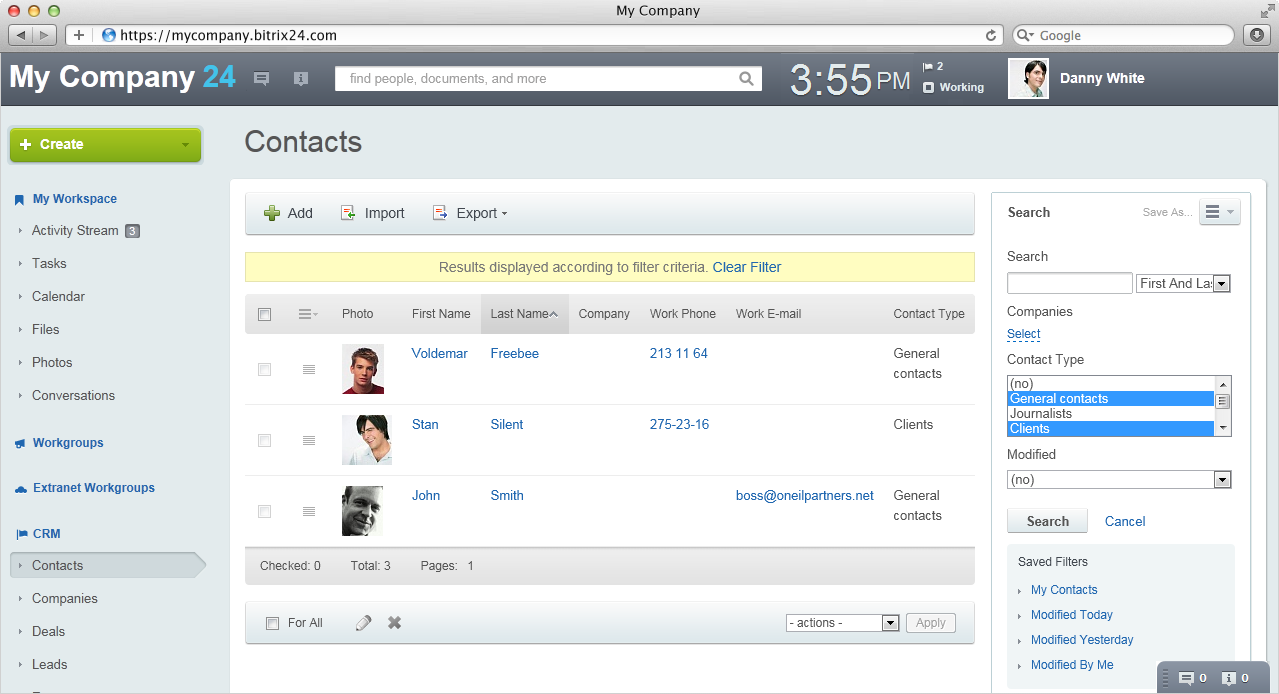This screenshot has height=694, width=1279.
Task: Click the Clear Filter link
Action: (747, 267)
